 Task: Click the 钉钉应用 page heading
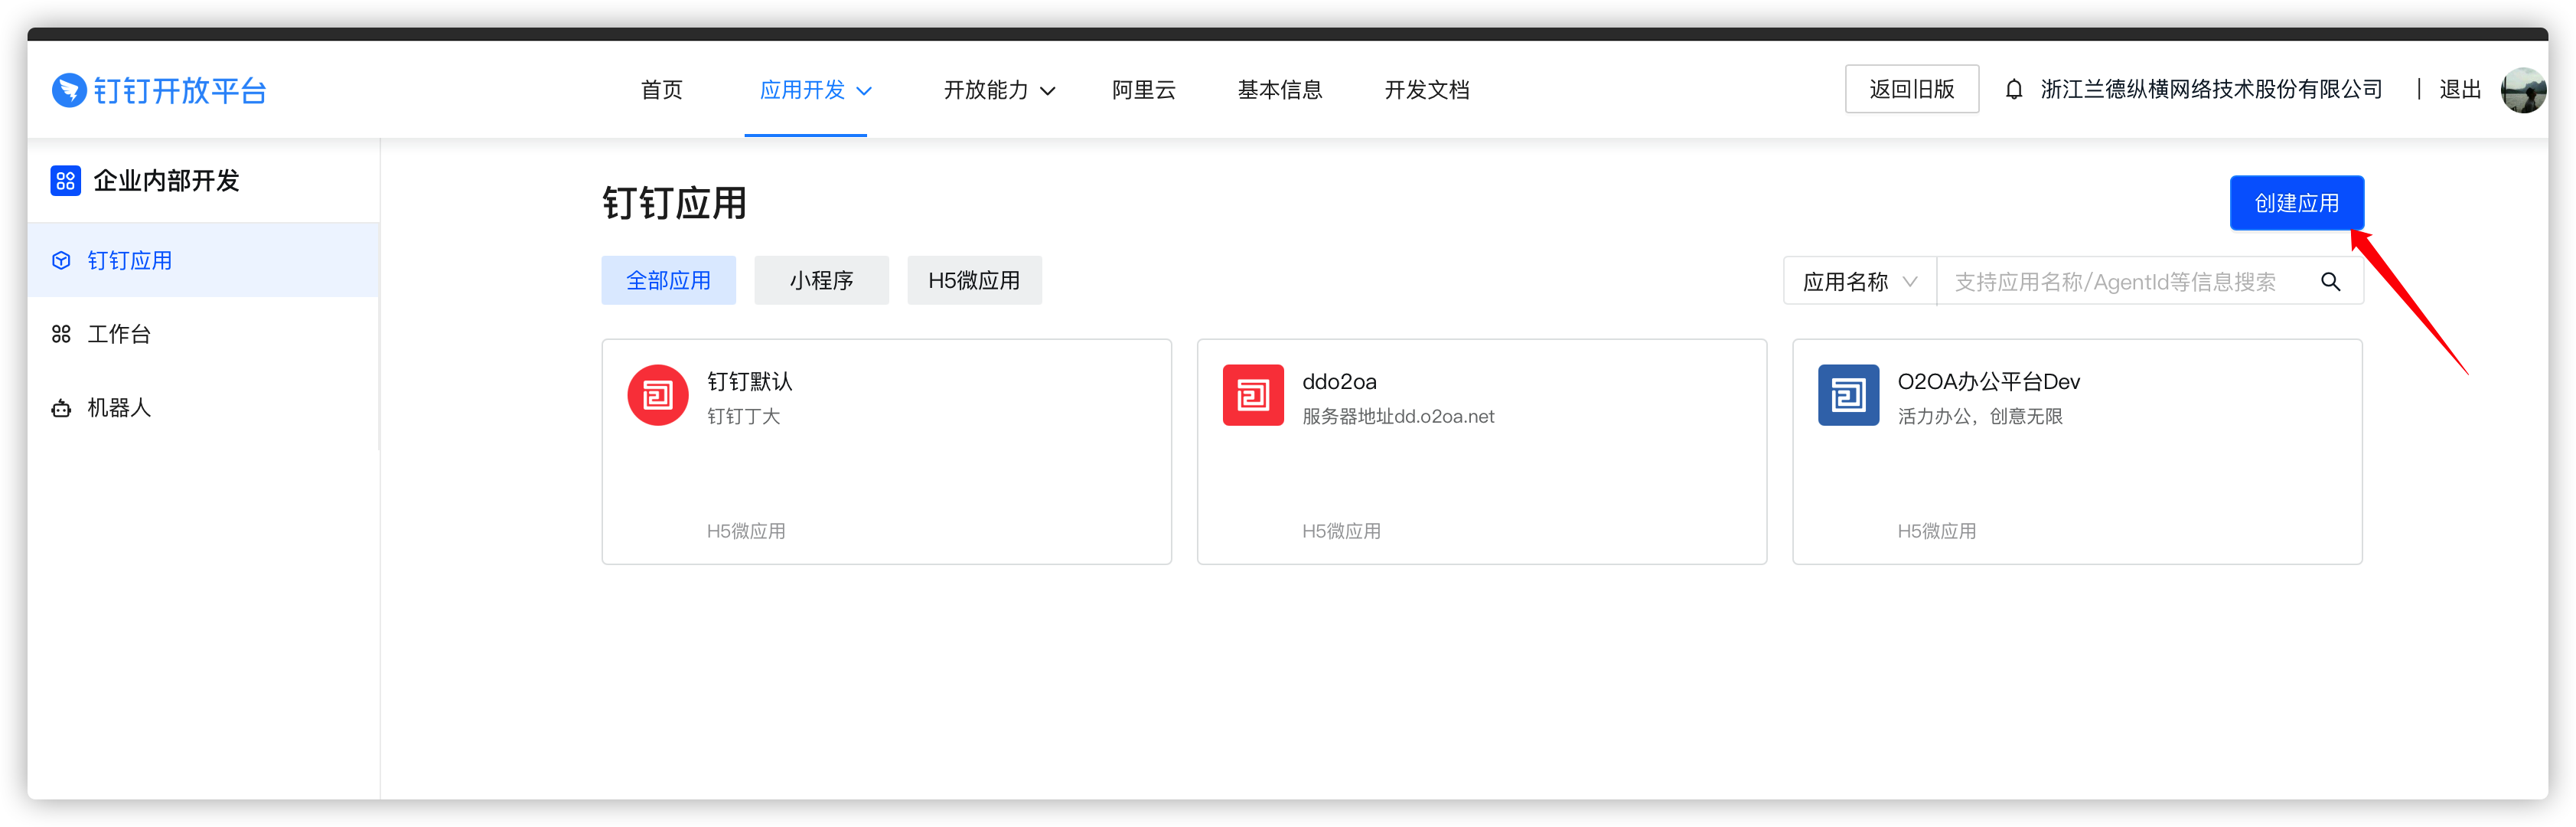(674, 203)
